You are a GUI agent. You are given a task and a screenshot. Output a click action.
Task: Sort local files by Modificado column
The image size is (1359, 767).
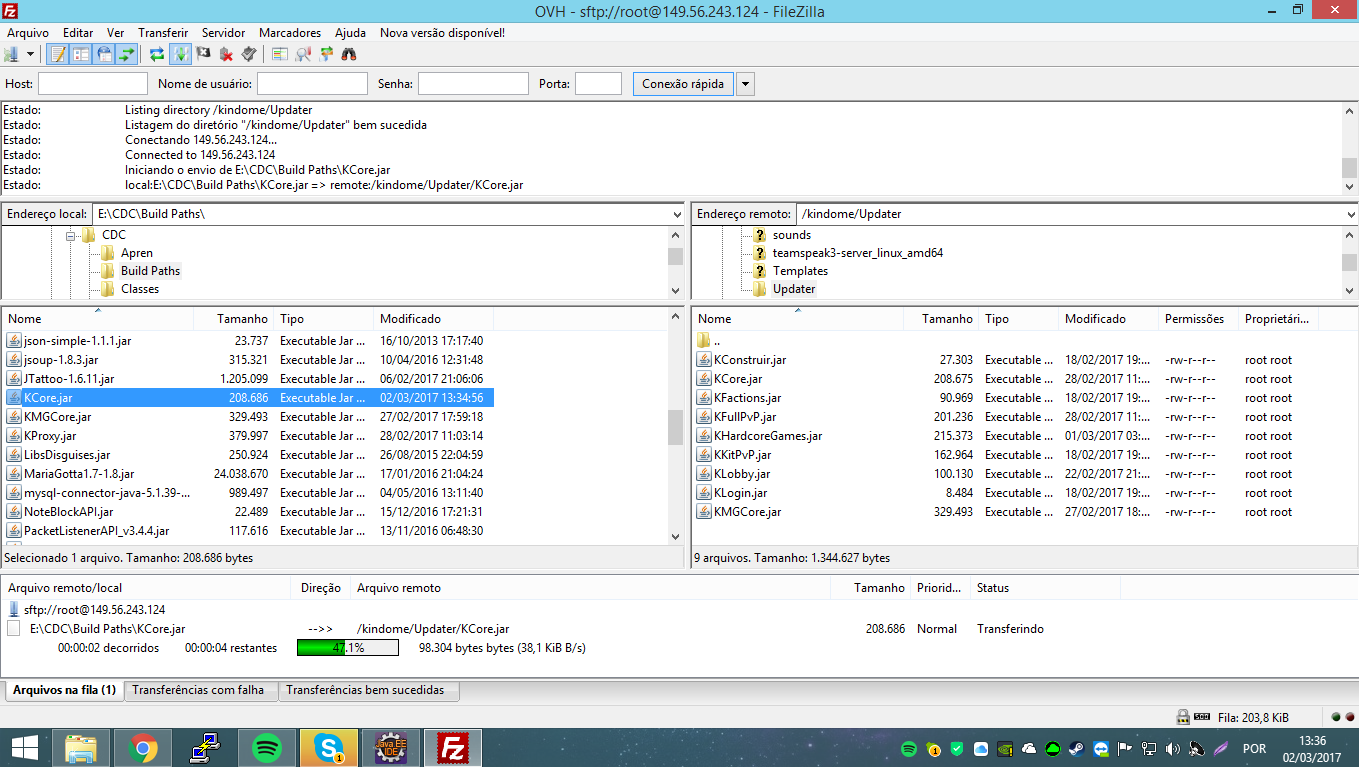click(x=433, y=319)
